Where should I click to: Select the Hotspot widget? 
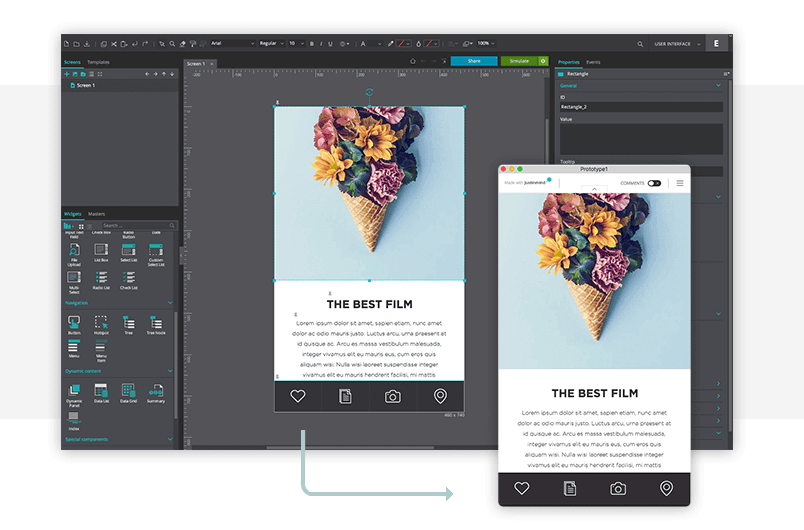point(101,325)
